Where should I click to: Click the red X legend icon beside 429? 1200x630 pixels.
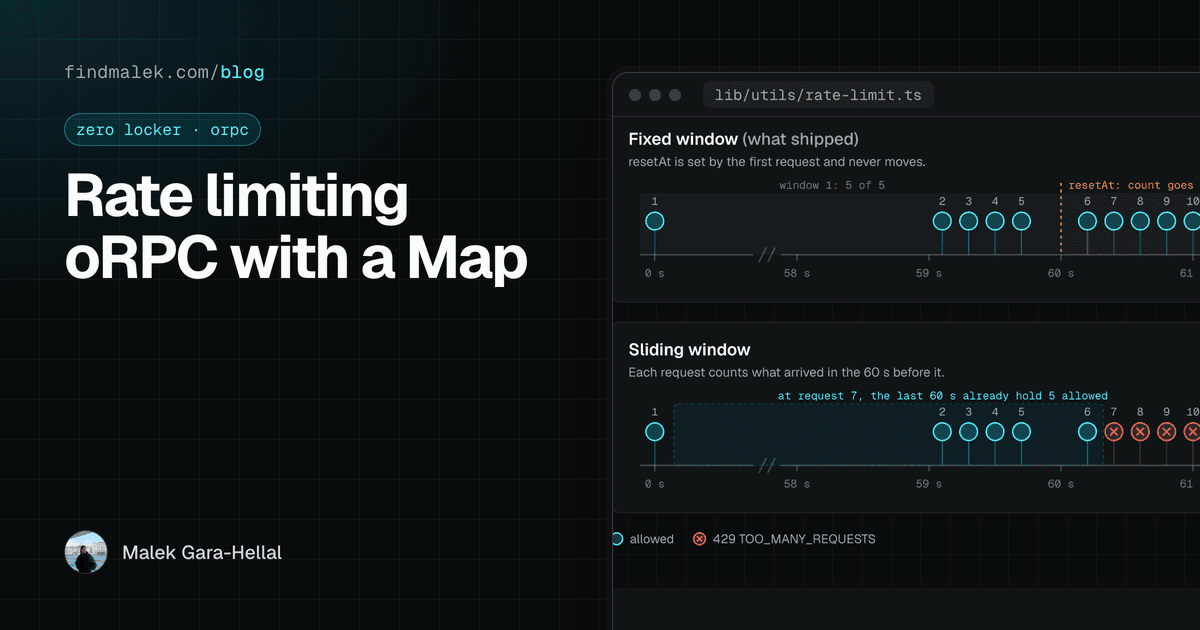pyautogui.click(x=700, y=539)
